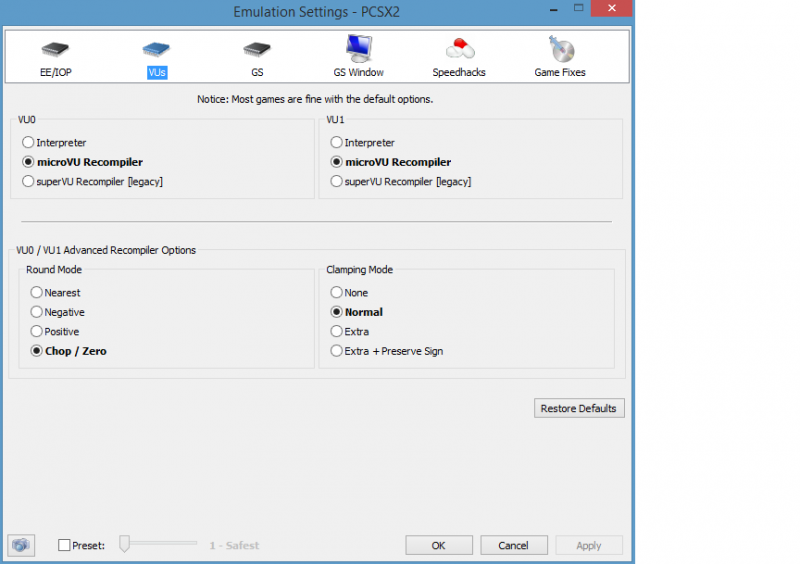Select Extra clamping mode option

point(337,332)
